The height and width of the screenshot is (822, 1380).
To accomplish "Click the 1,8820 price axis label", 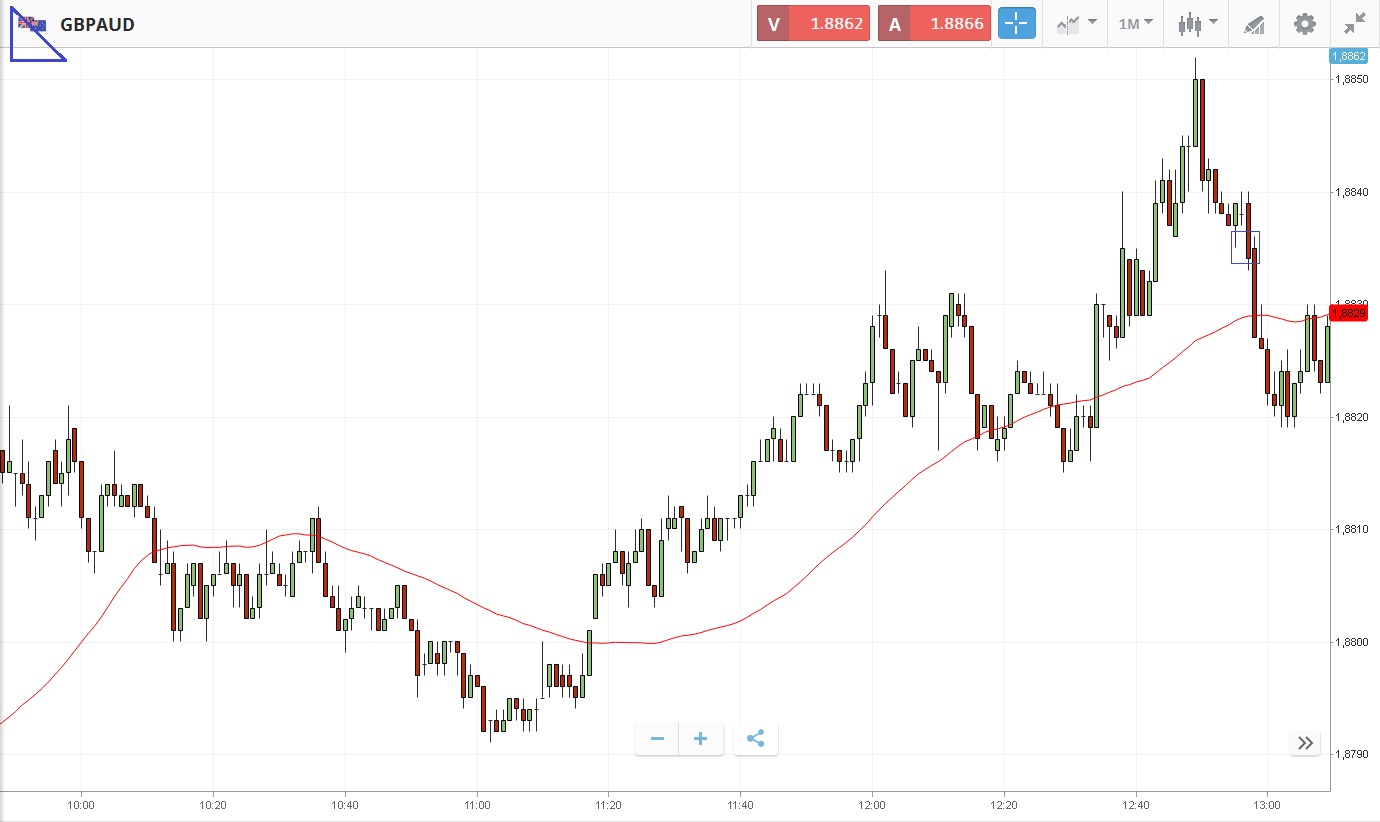I will pyautogui.click(x=1350, y=417).
